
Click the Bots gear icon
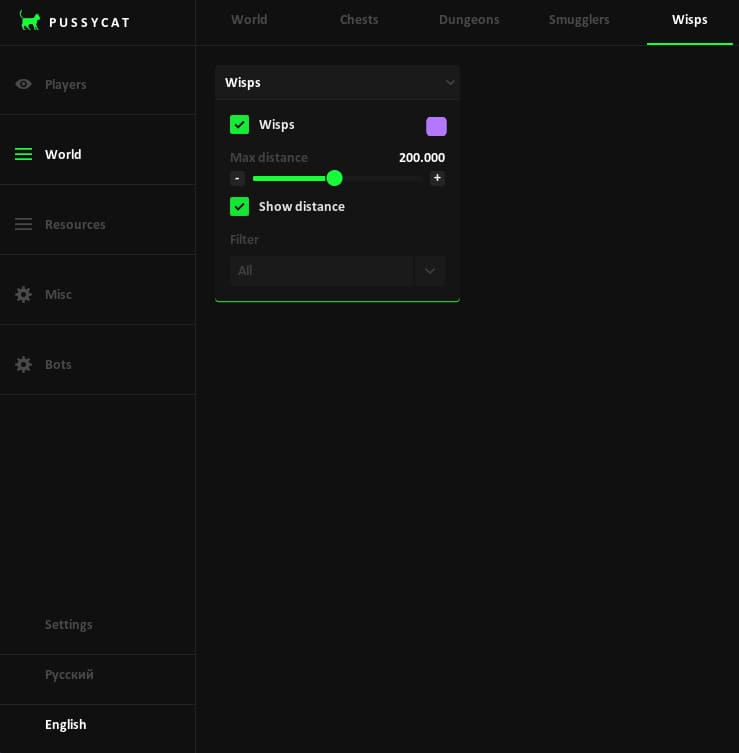[x=23, y=364]
